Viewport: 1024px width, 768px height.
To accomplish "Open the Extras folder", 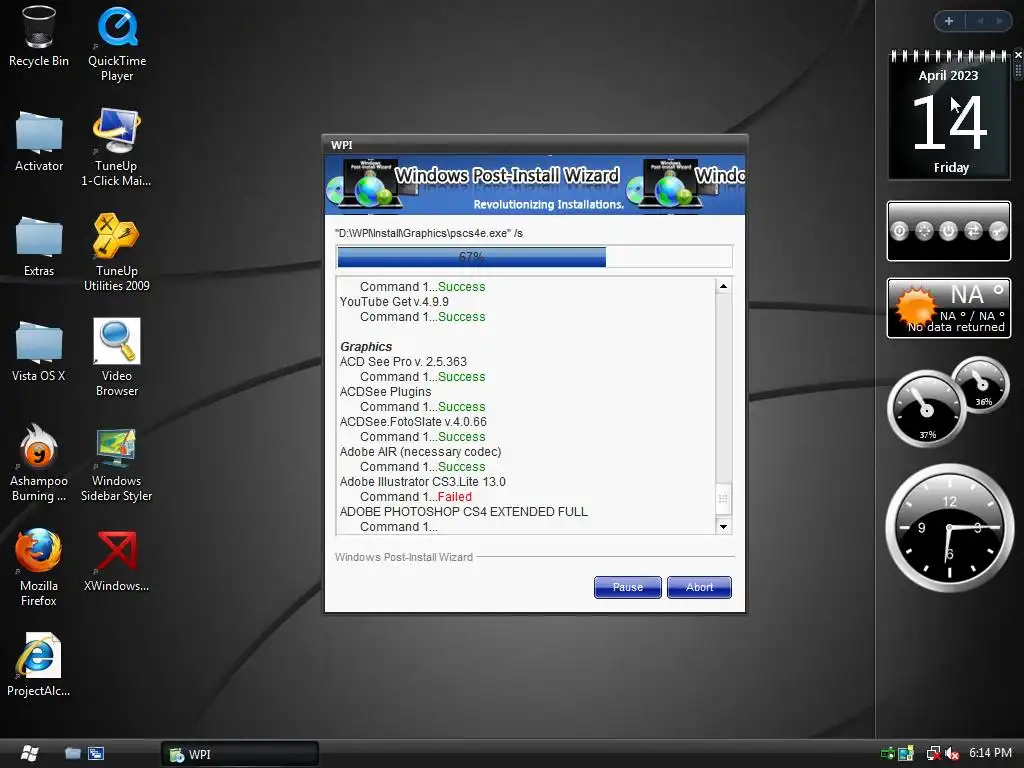I will (39, 246).
